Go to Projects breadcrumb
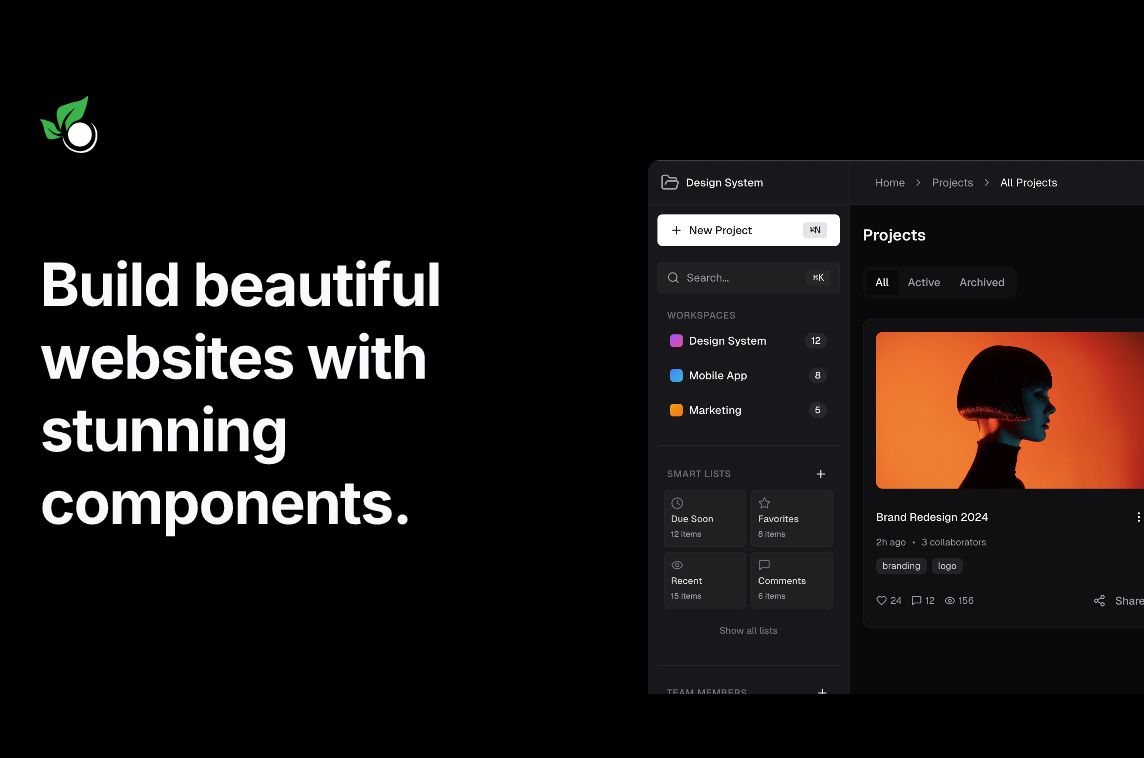The image size is (1144, 758). click(x=952, y=183)
